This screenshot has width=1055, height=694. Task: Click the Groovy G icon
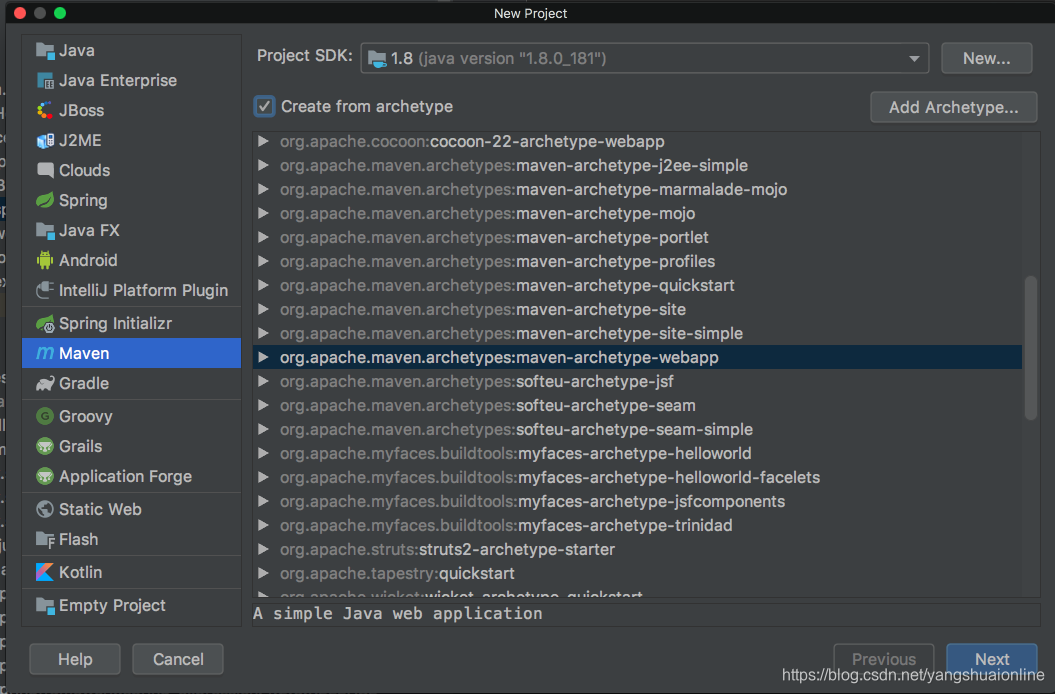[x=45, y=417]
